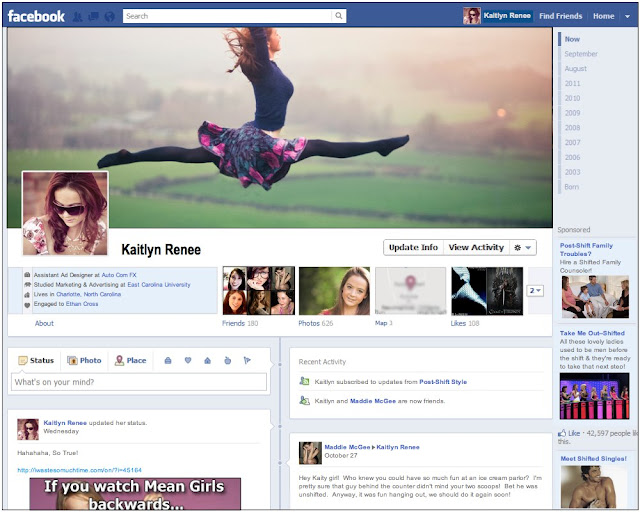Open the Likes thumbnail
Image resolution: width=640 pixels, height=512 pixels.
click(487, 291)
